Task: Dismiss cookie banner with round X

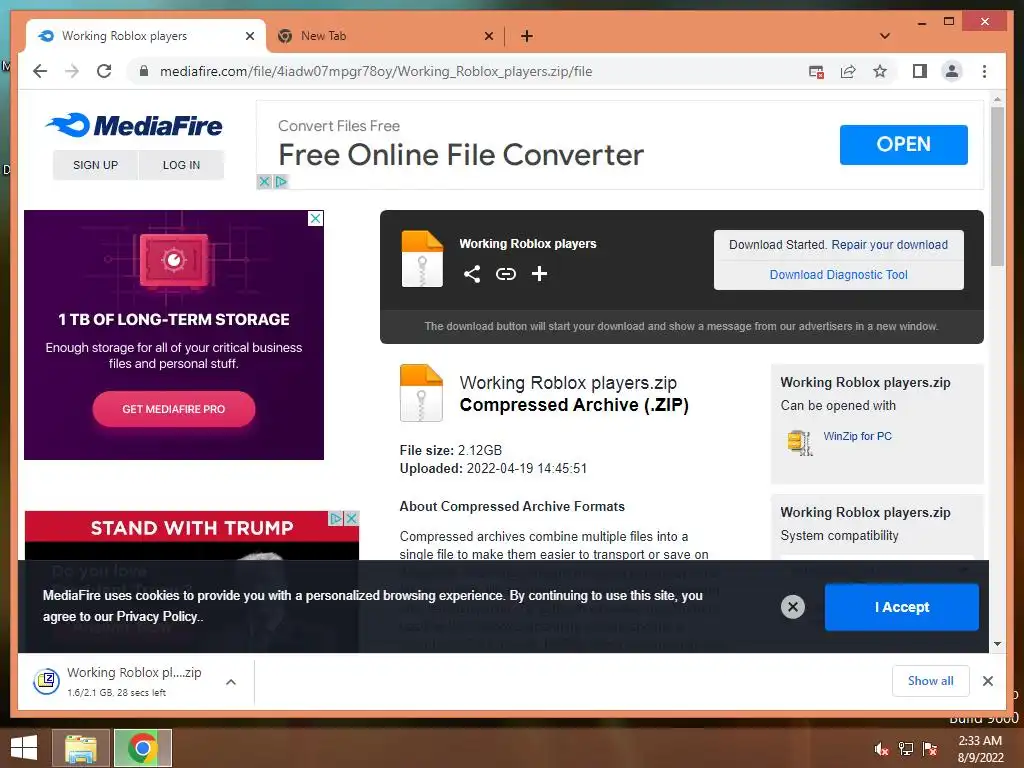Action: tap(793, 607)
